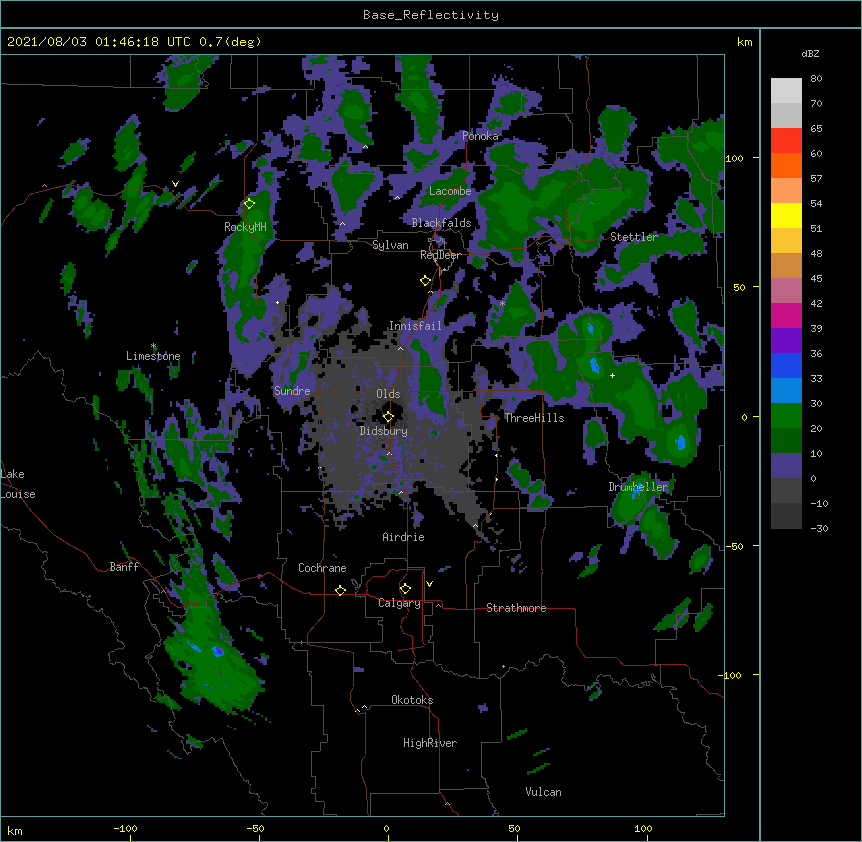This screenshot has width=862, height=842.
Task: Click the HighRiver label
Action: pos(430,743)
